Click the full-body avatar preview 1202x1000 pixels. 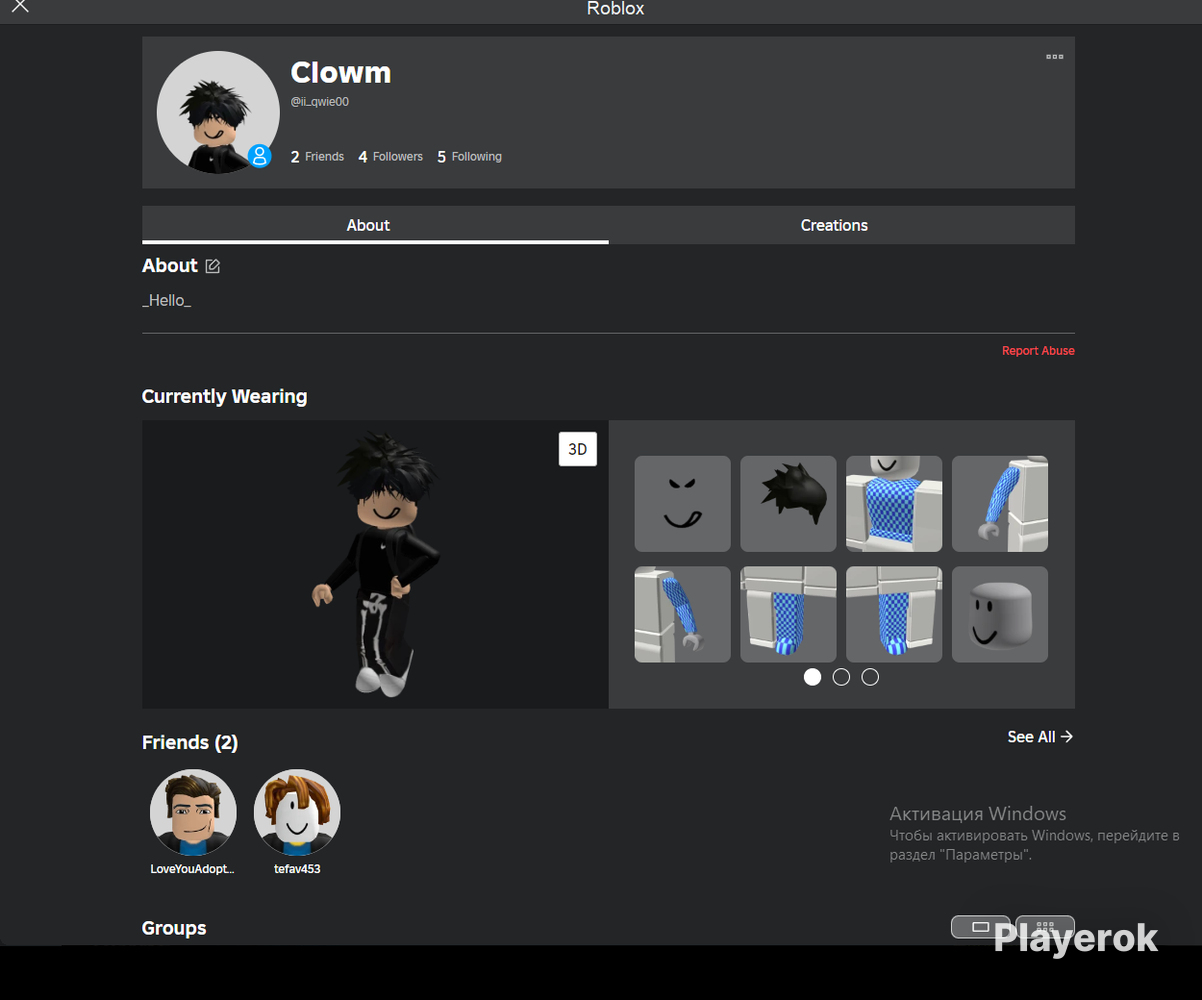click(x=375, y=564)
